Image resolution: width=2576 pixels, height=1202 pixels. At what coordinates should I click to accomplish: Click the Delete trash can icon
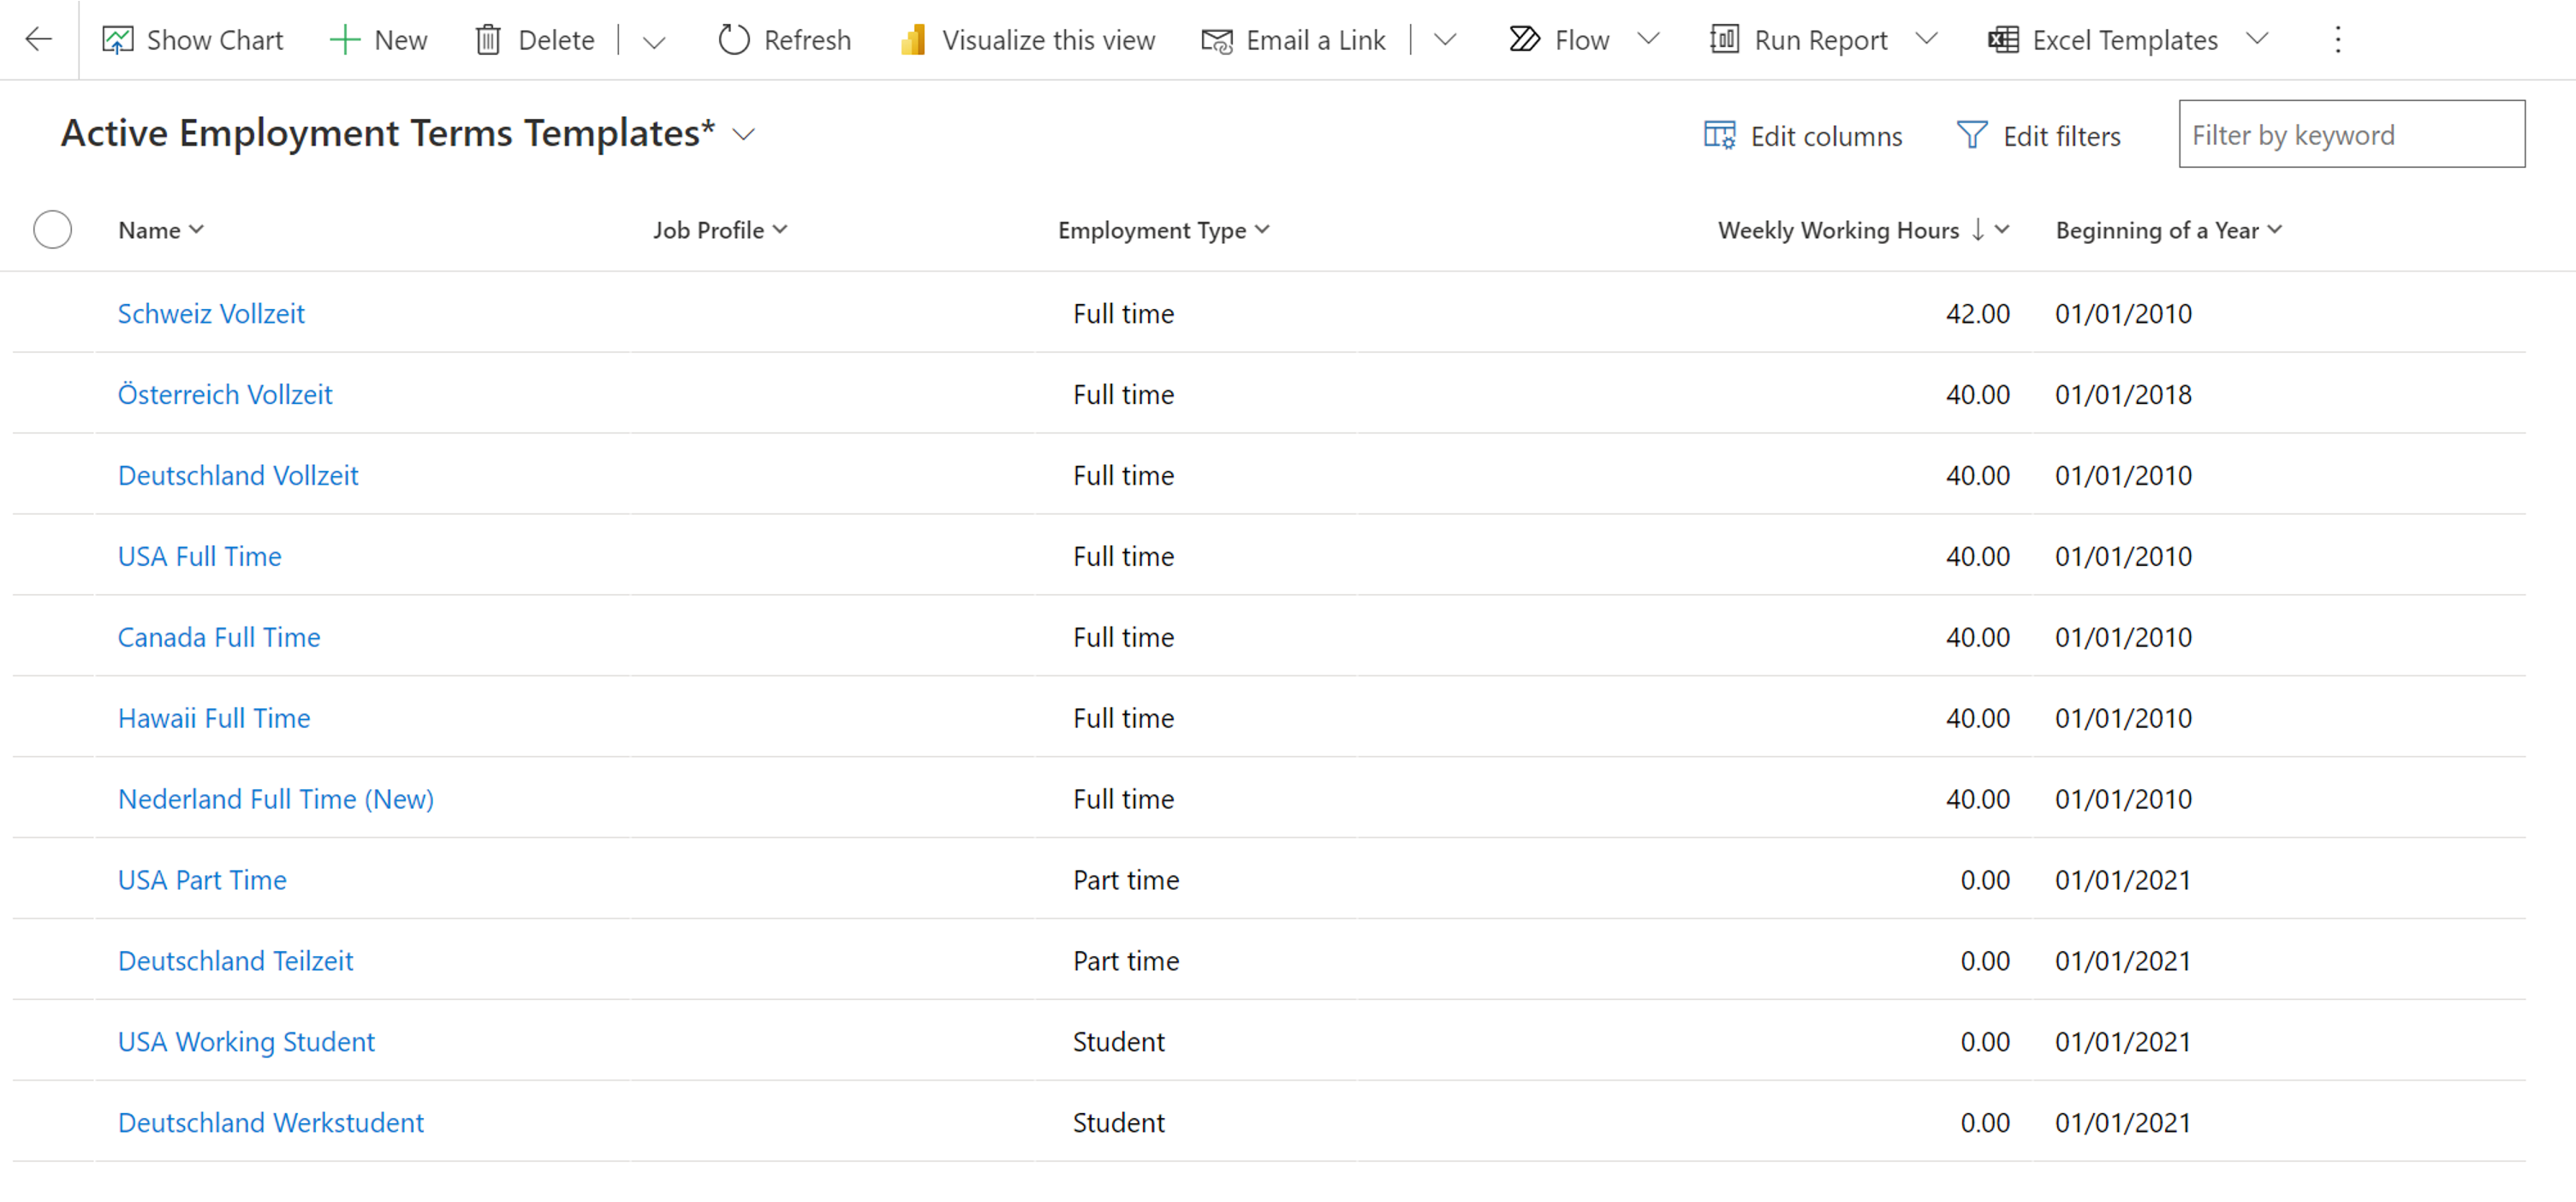(x=488, y=40)
